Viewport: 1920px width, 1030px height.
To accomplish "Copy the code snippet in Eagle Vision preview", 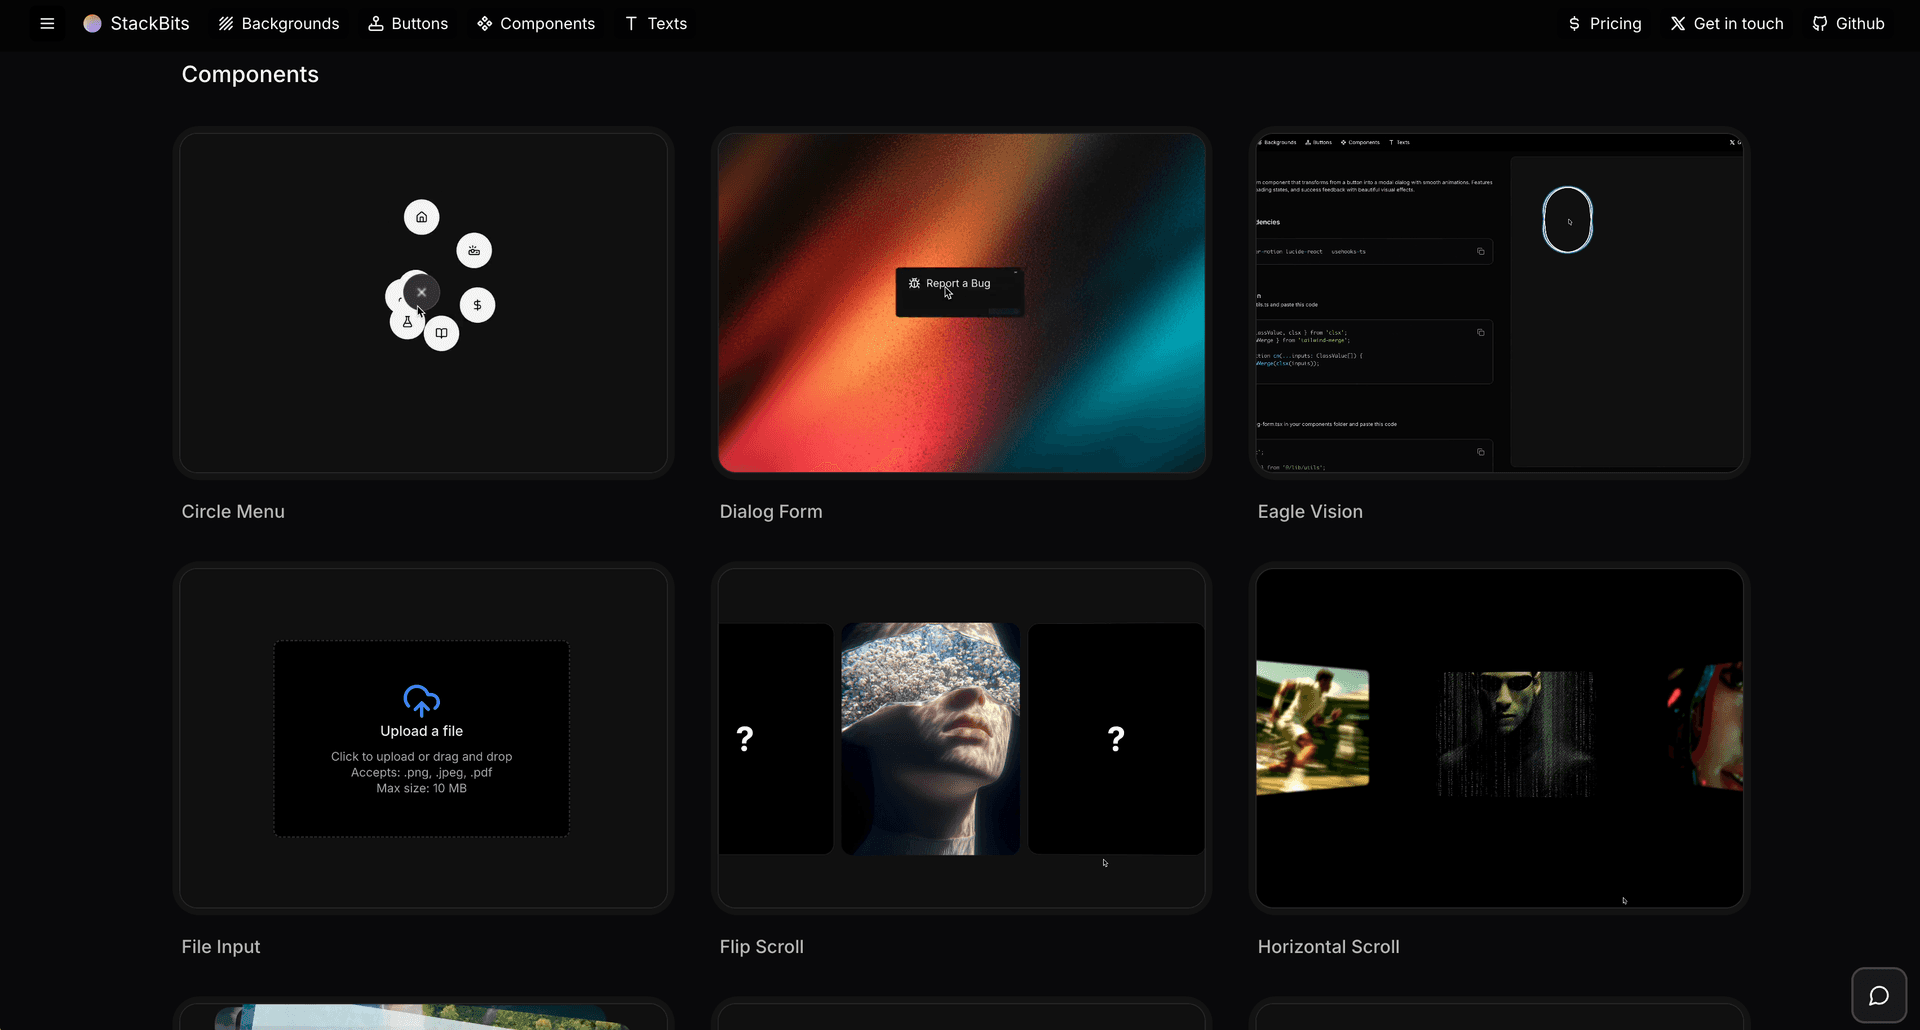I will [1482, 251].
